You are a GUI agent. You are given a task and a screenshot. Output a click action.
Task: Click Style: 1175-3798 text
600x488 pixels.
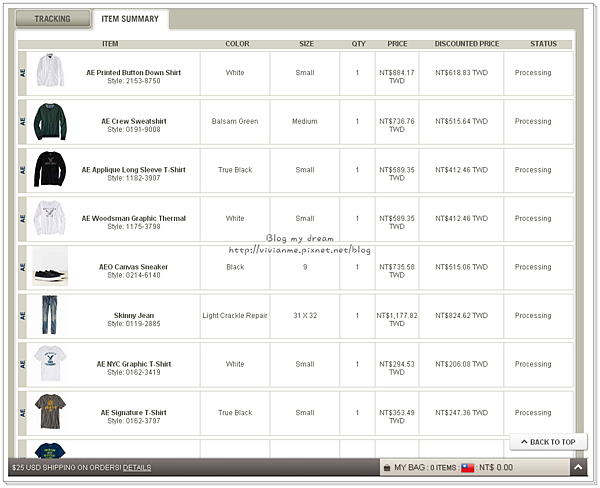click(134, 227)
